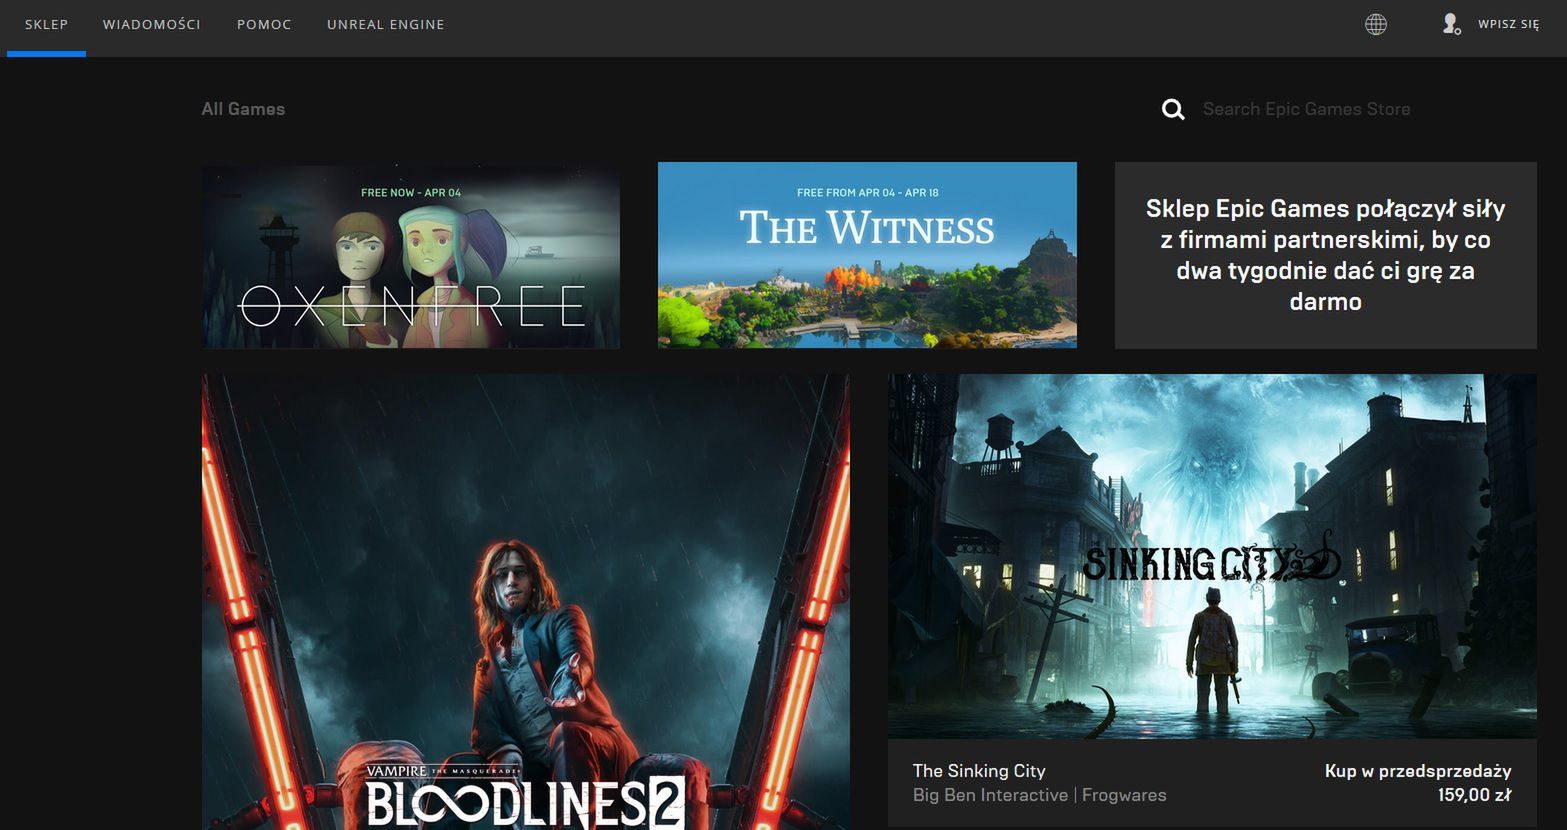
Task: Open the WIADOMOŚCI menu item
Action: [151, 25]
